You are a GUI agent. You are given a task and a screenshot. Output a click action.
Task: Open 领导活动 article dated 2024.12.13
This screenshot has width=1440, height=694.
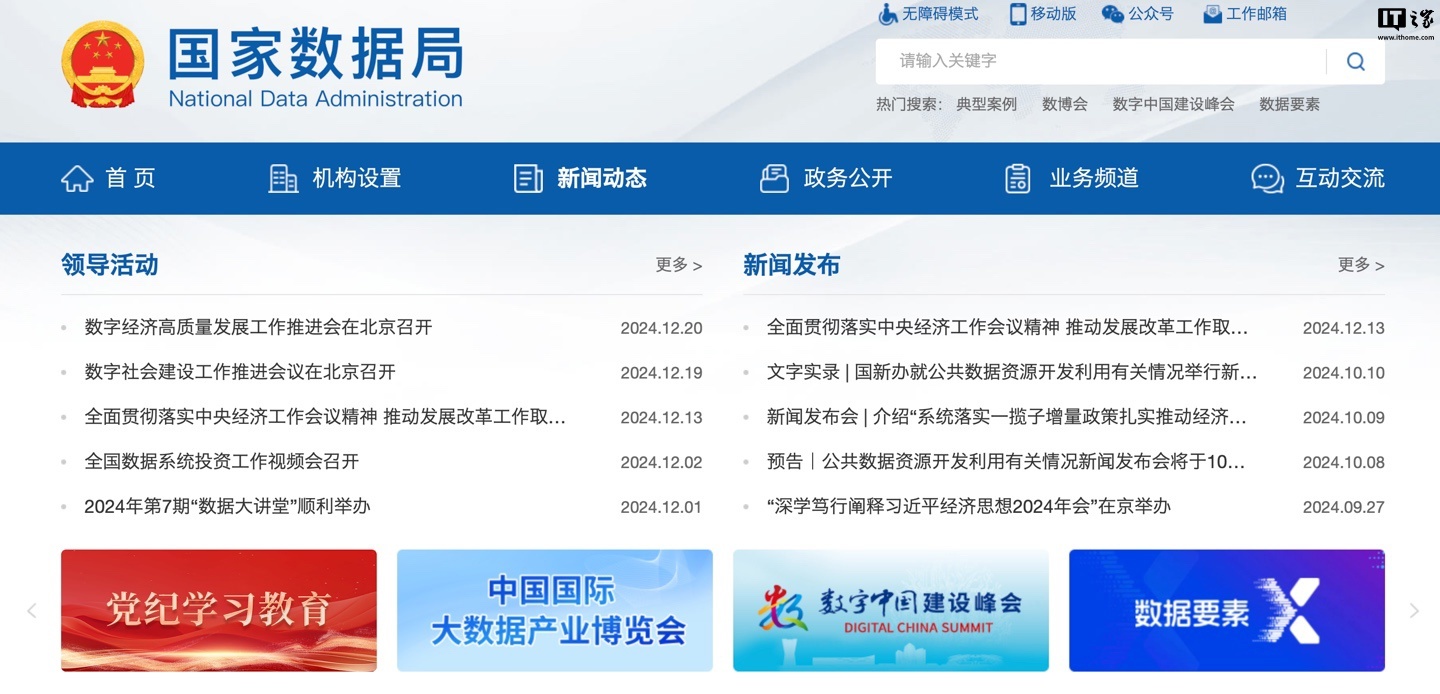326,417
